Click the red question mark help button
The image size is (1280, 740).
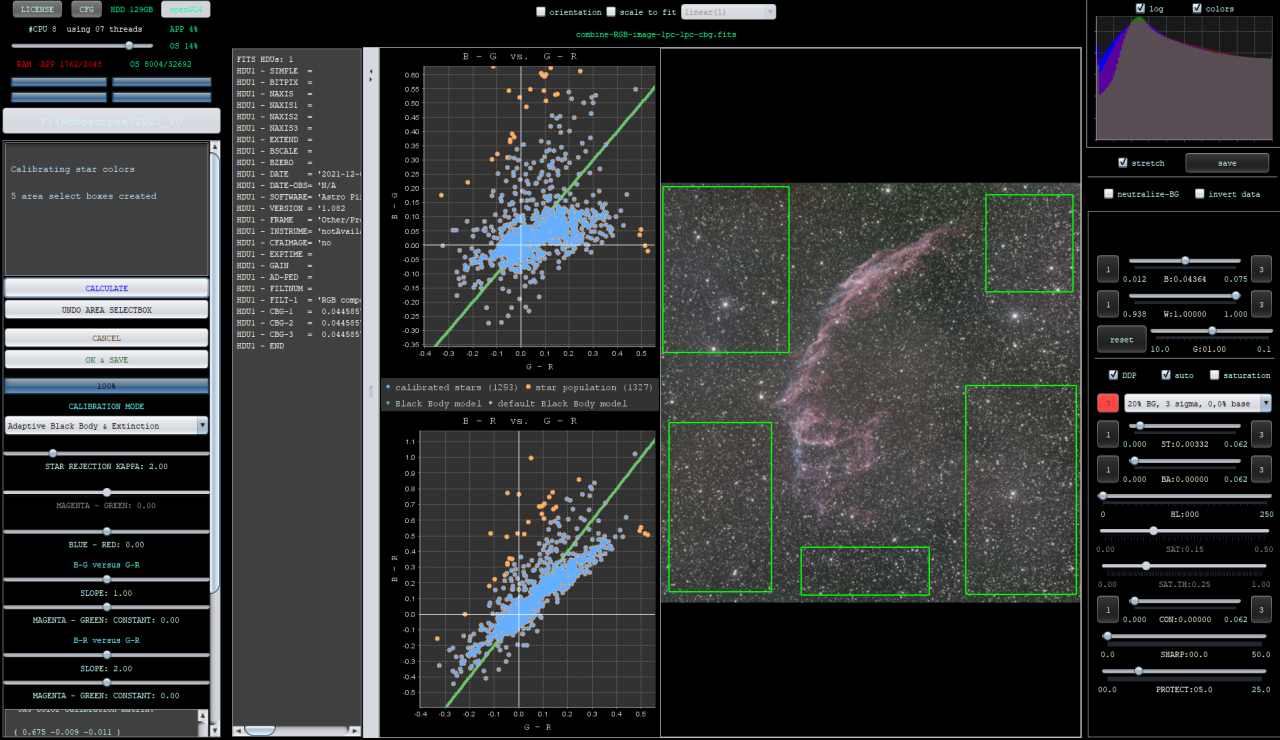[1108, 403]
